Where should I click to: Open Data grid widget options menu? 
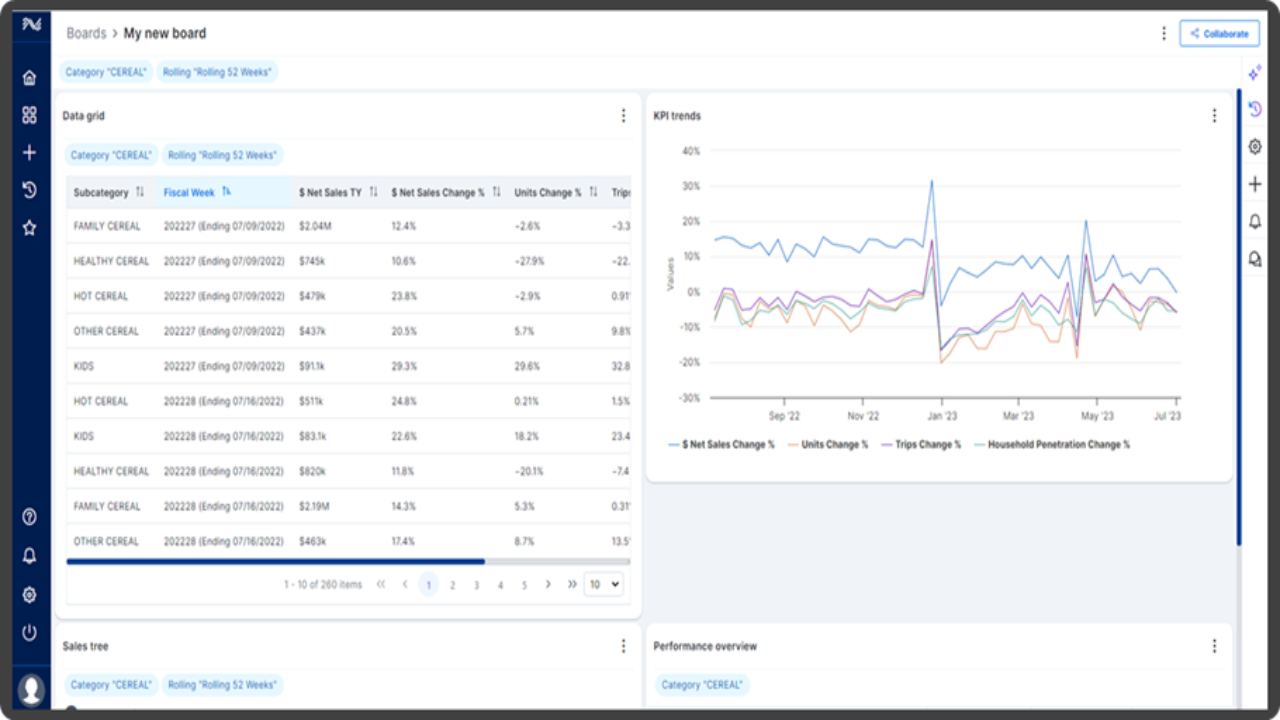click(624, 116)
